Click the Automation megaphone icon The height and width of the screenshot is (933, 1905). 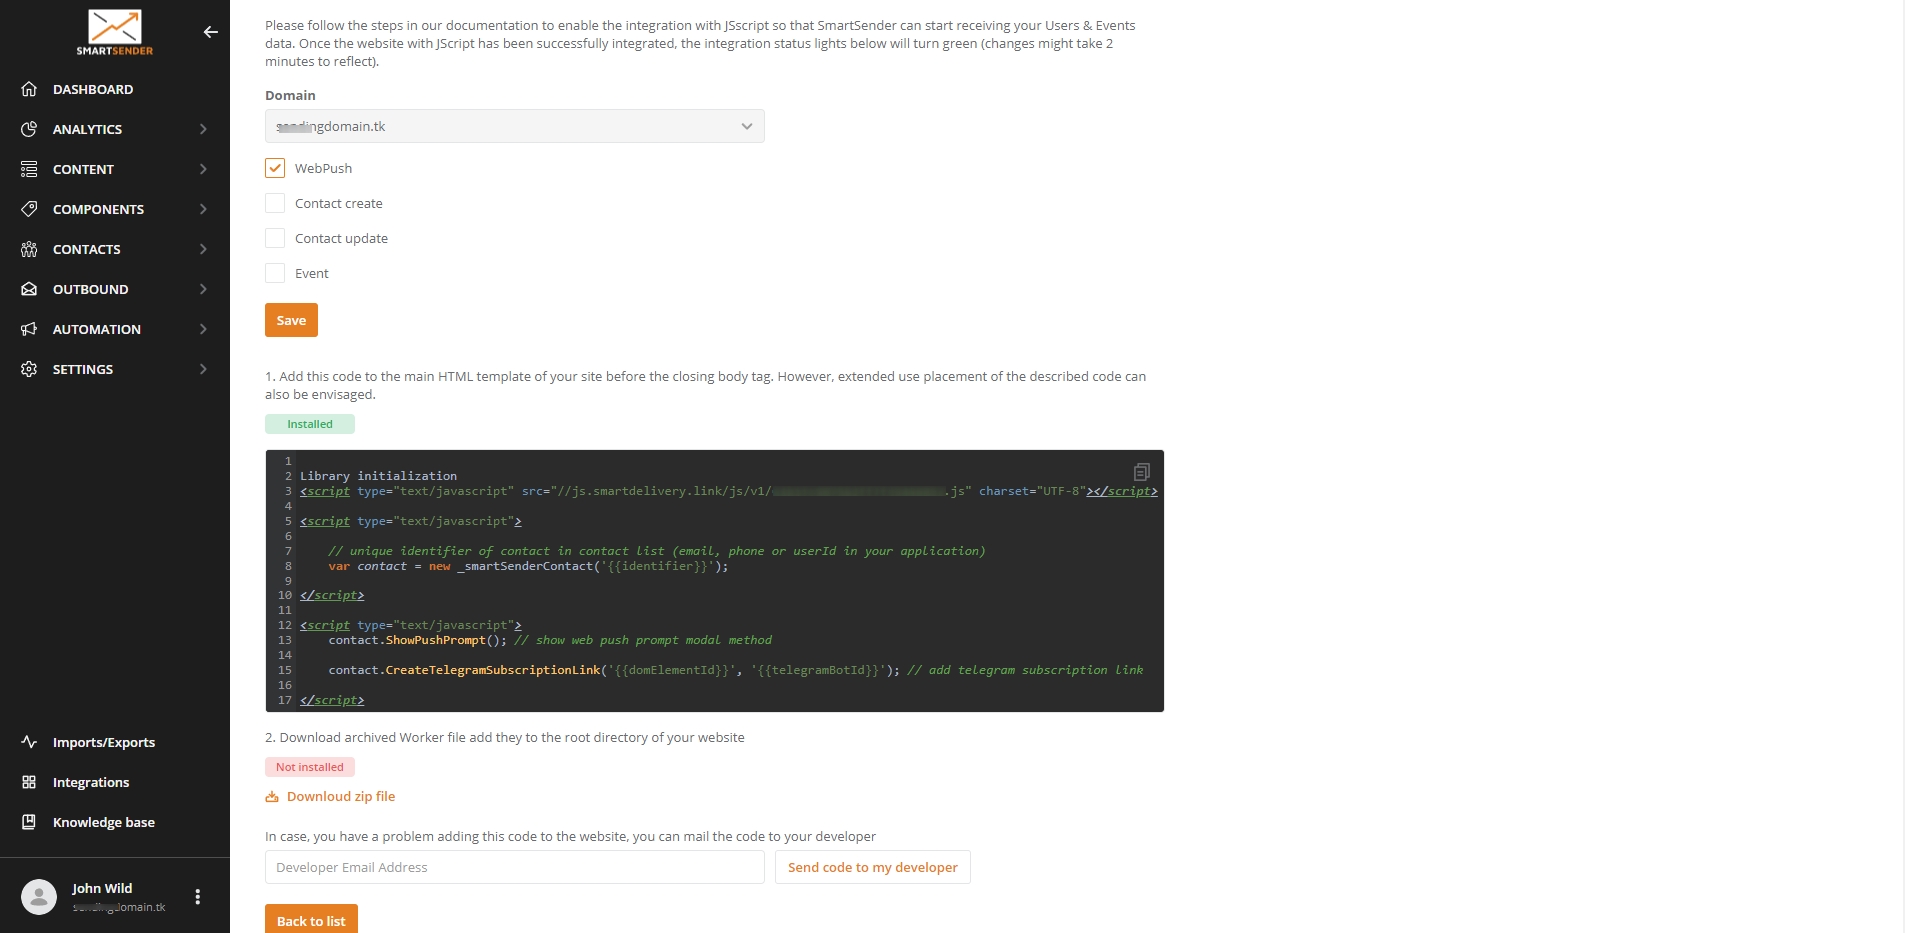29,329
